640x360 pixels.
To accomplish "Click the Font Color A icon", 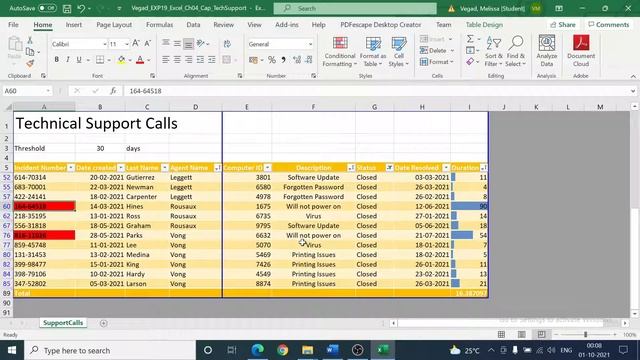I will (140, 60).
